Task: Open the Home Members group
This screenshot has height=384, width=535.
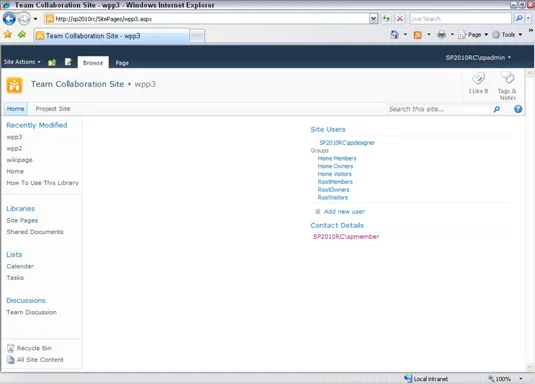Action: pos(337,158)
